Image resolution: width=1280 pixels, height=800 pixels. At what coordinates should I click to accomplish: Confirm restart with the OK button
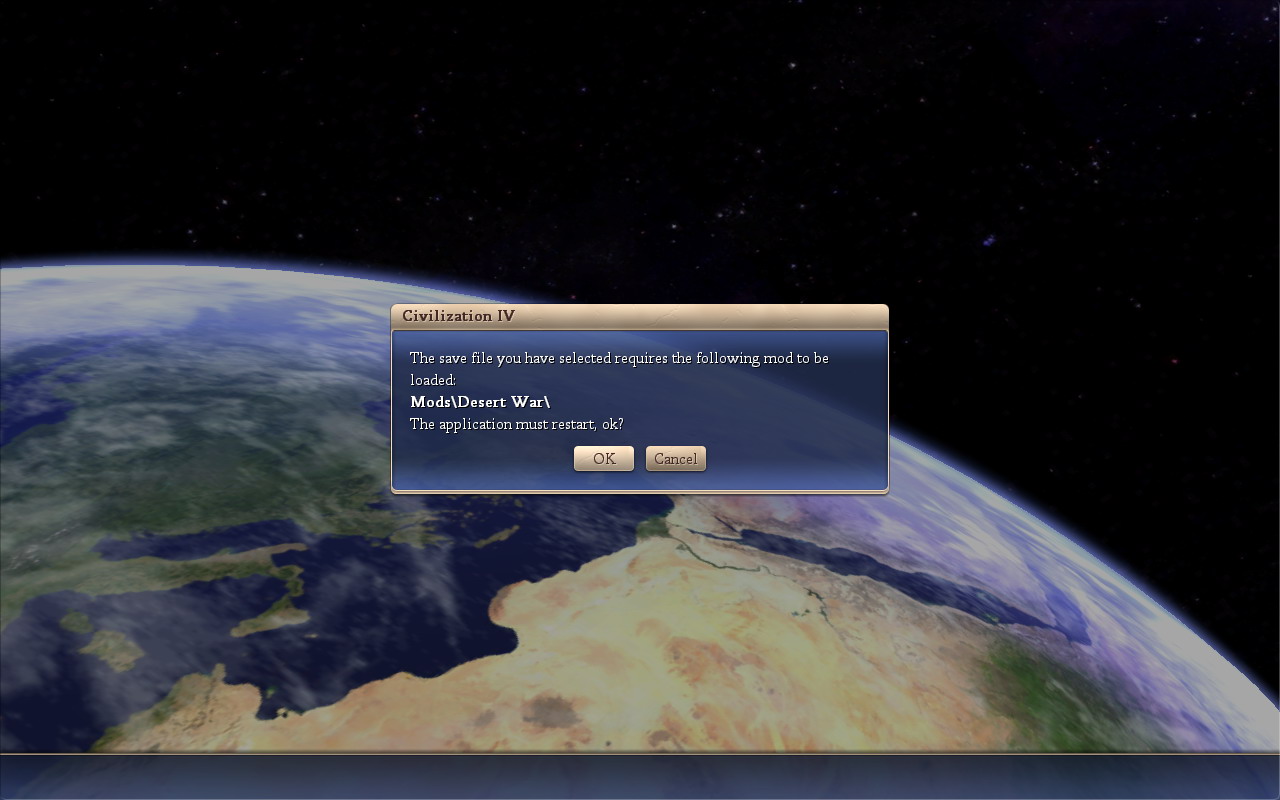pyautogui.click(x=604, y=458)
